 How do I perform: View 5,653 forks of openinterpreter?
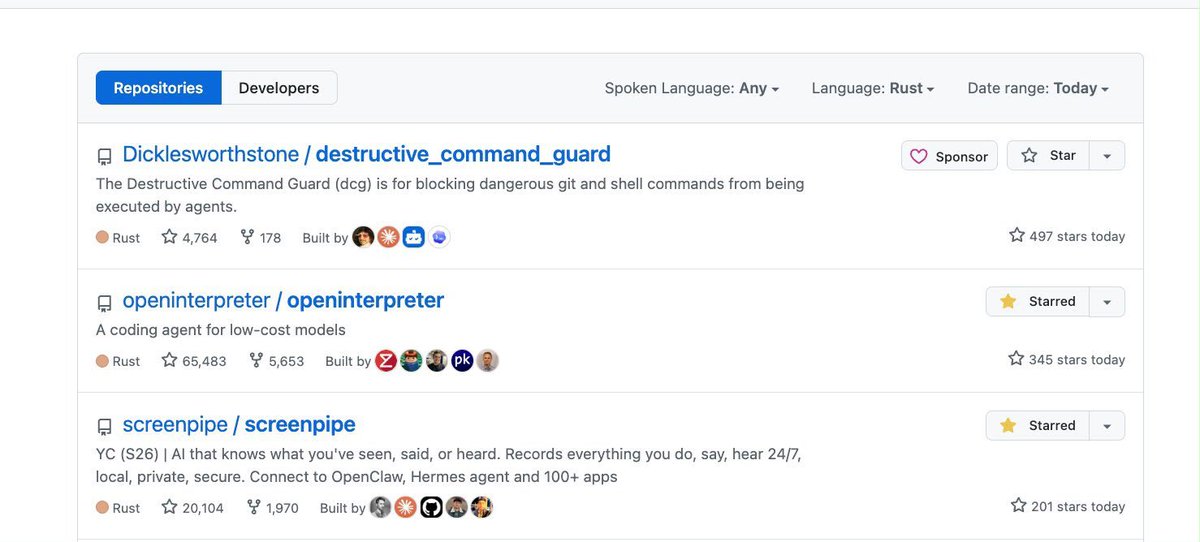276,361
